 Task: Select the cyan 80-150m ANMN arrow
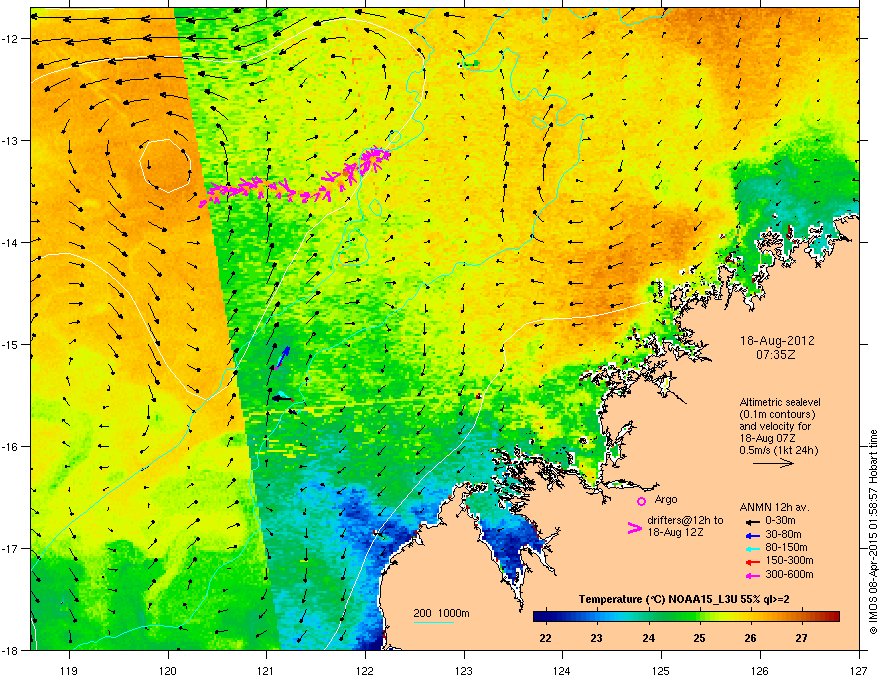752,548
